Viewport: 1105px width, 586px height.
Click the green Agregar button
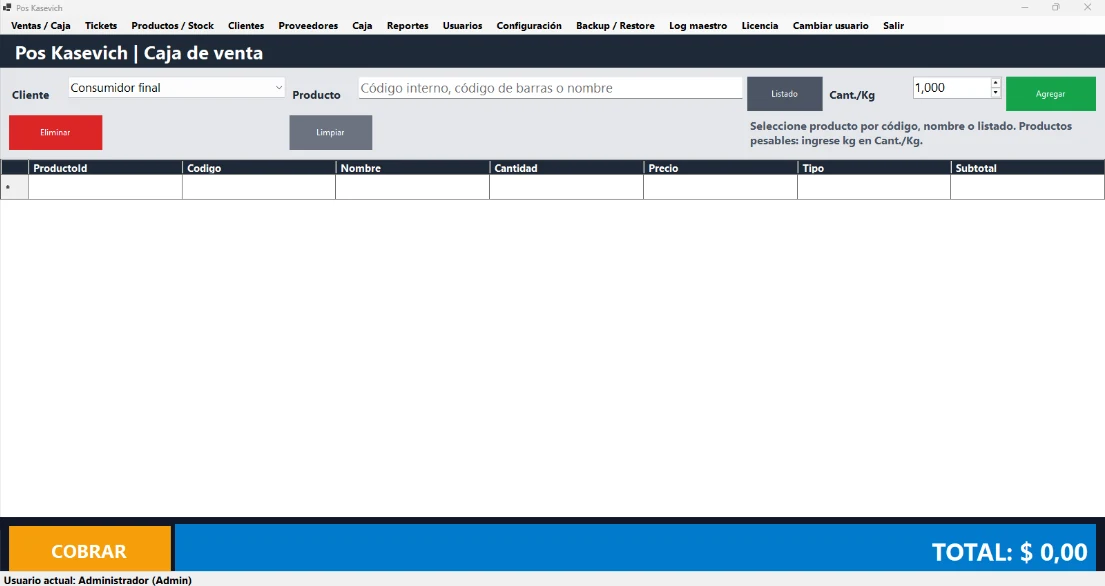[x=1051, y=94]
